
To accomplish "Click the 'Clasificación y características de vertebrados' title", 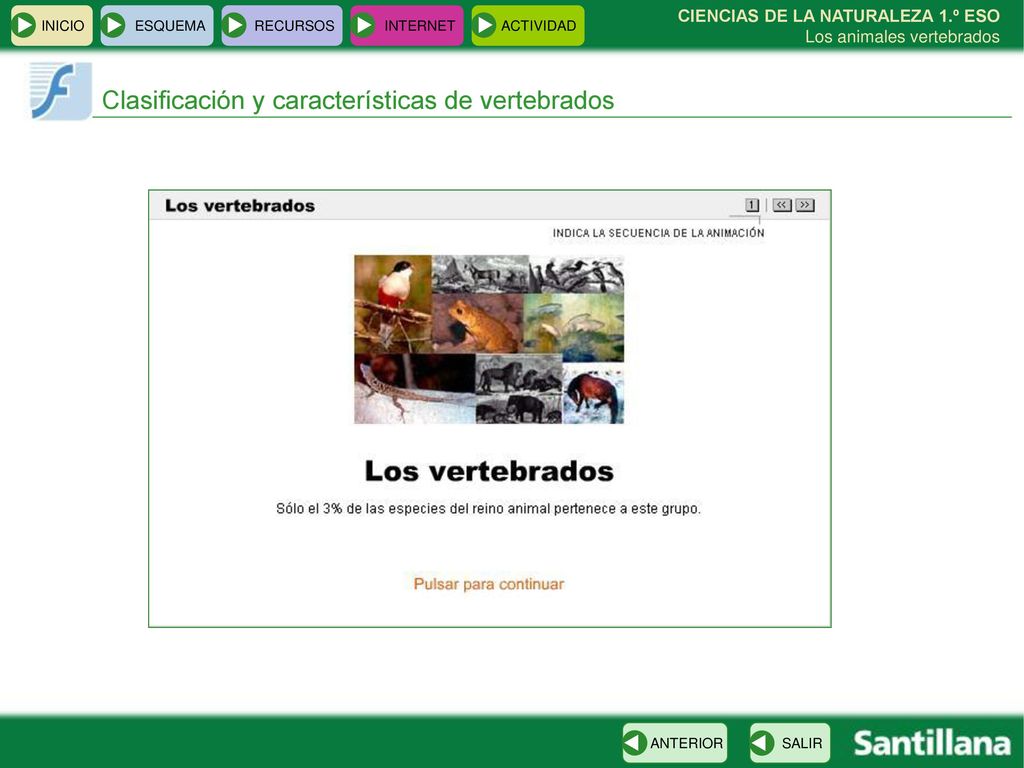I will tap(358, 100).
